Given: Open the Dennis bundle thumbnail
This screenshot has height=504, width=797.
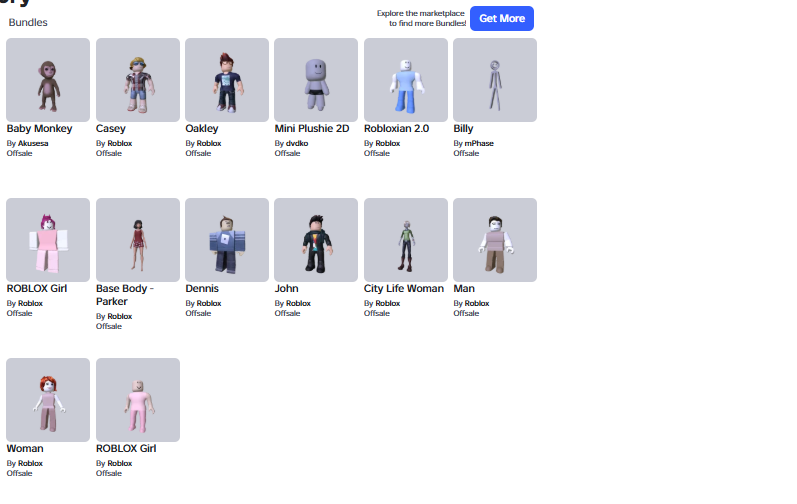Looking at the screenshot, I should tap(227, 240).
